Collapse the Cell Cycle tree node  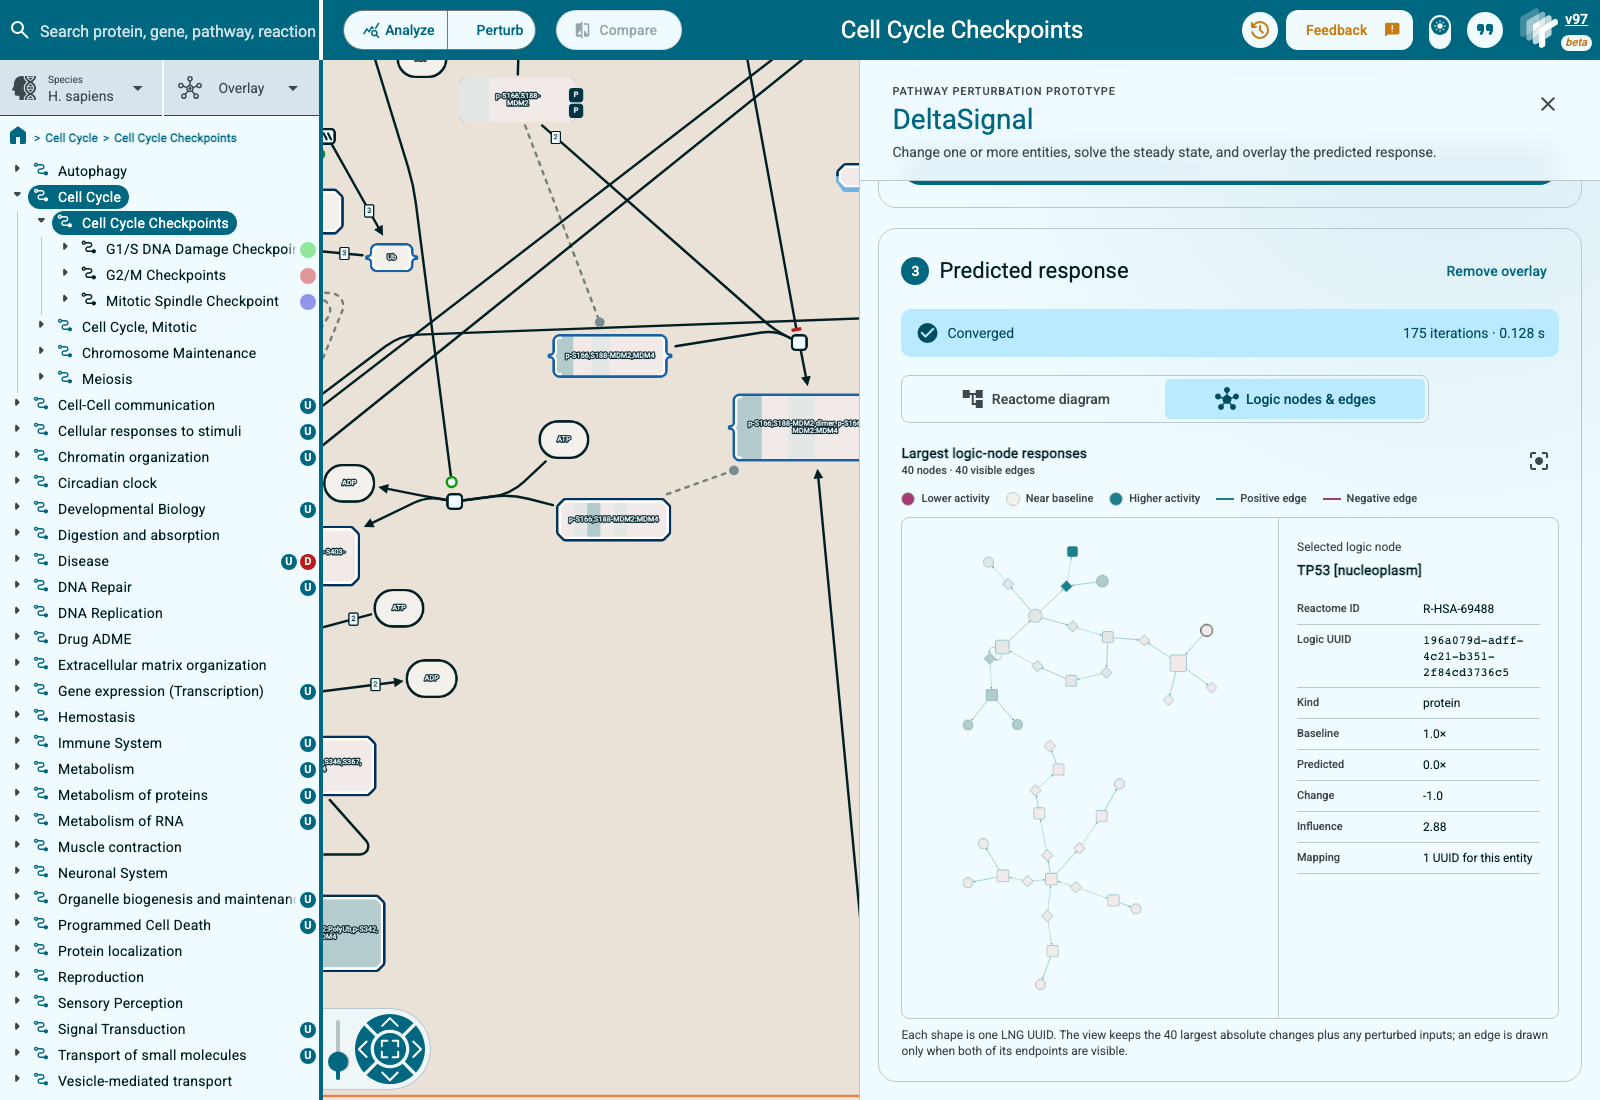pos(17,196)
